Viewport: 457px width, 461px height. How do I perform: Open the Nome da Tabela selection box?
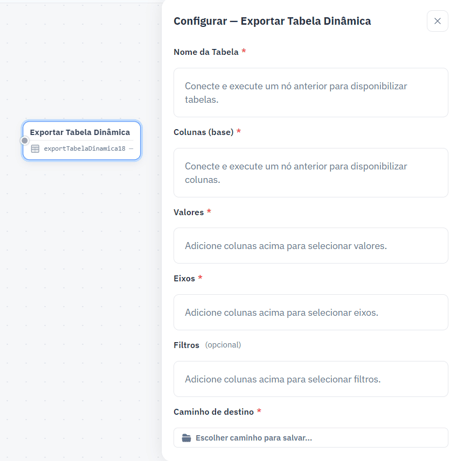[x=311, y=93]
